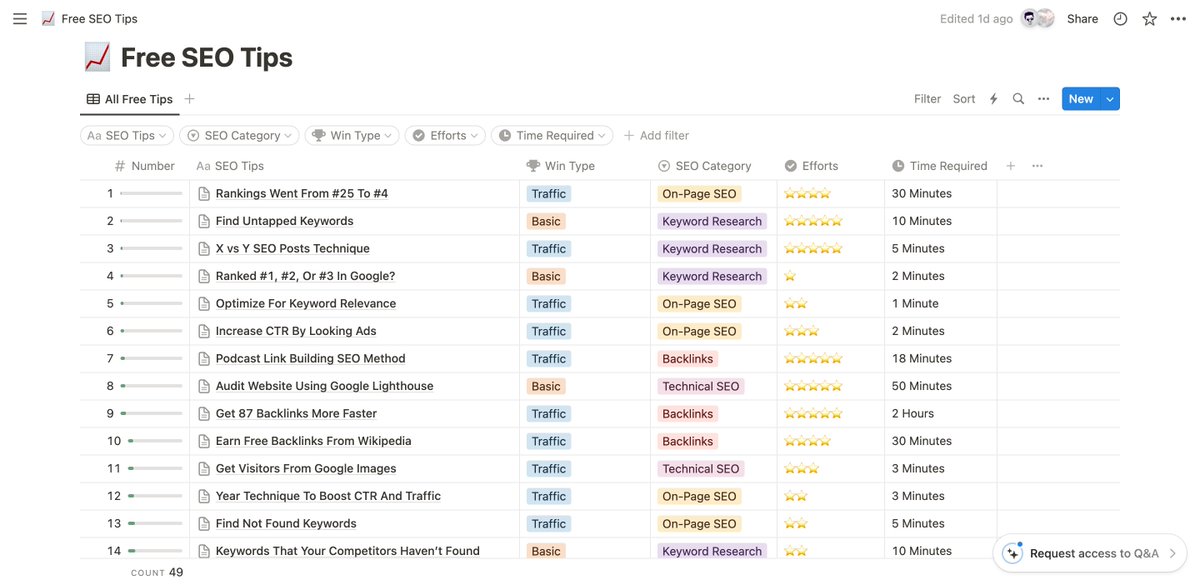Screen dimensions: 1200x585
Task: Add a new property with the plus icon
Action: click(1010, 165)
